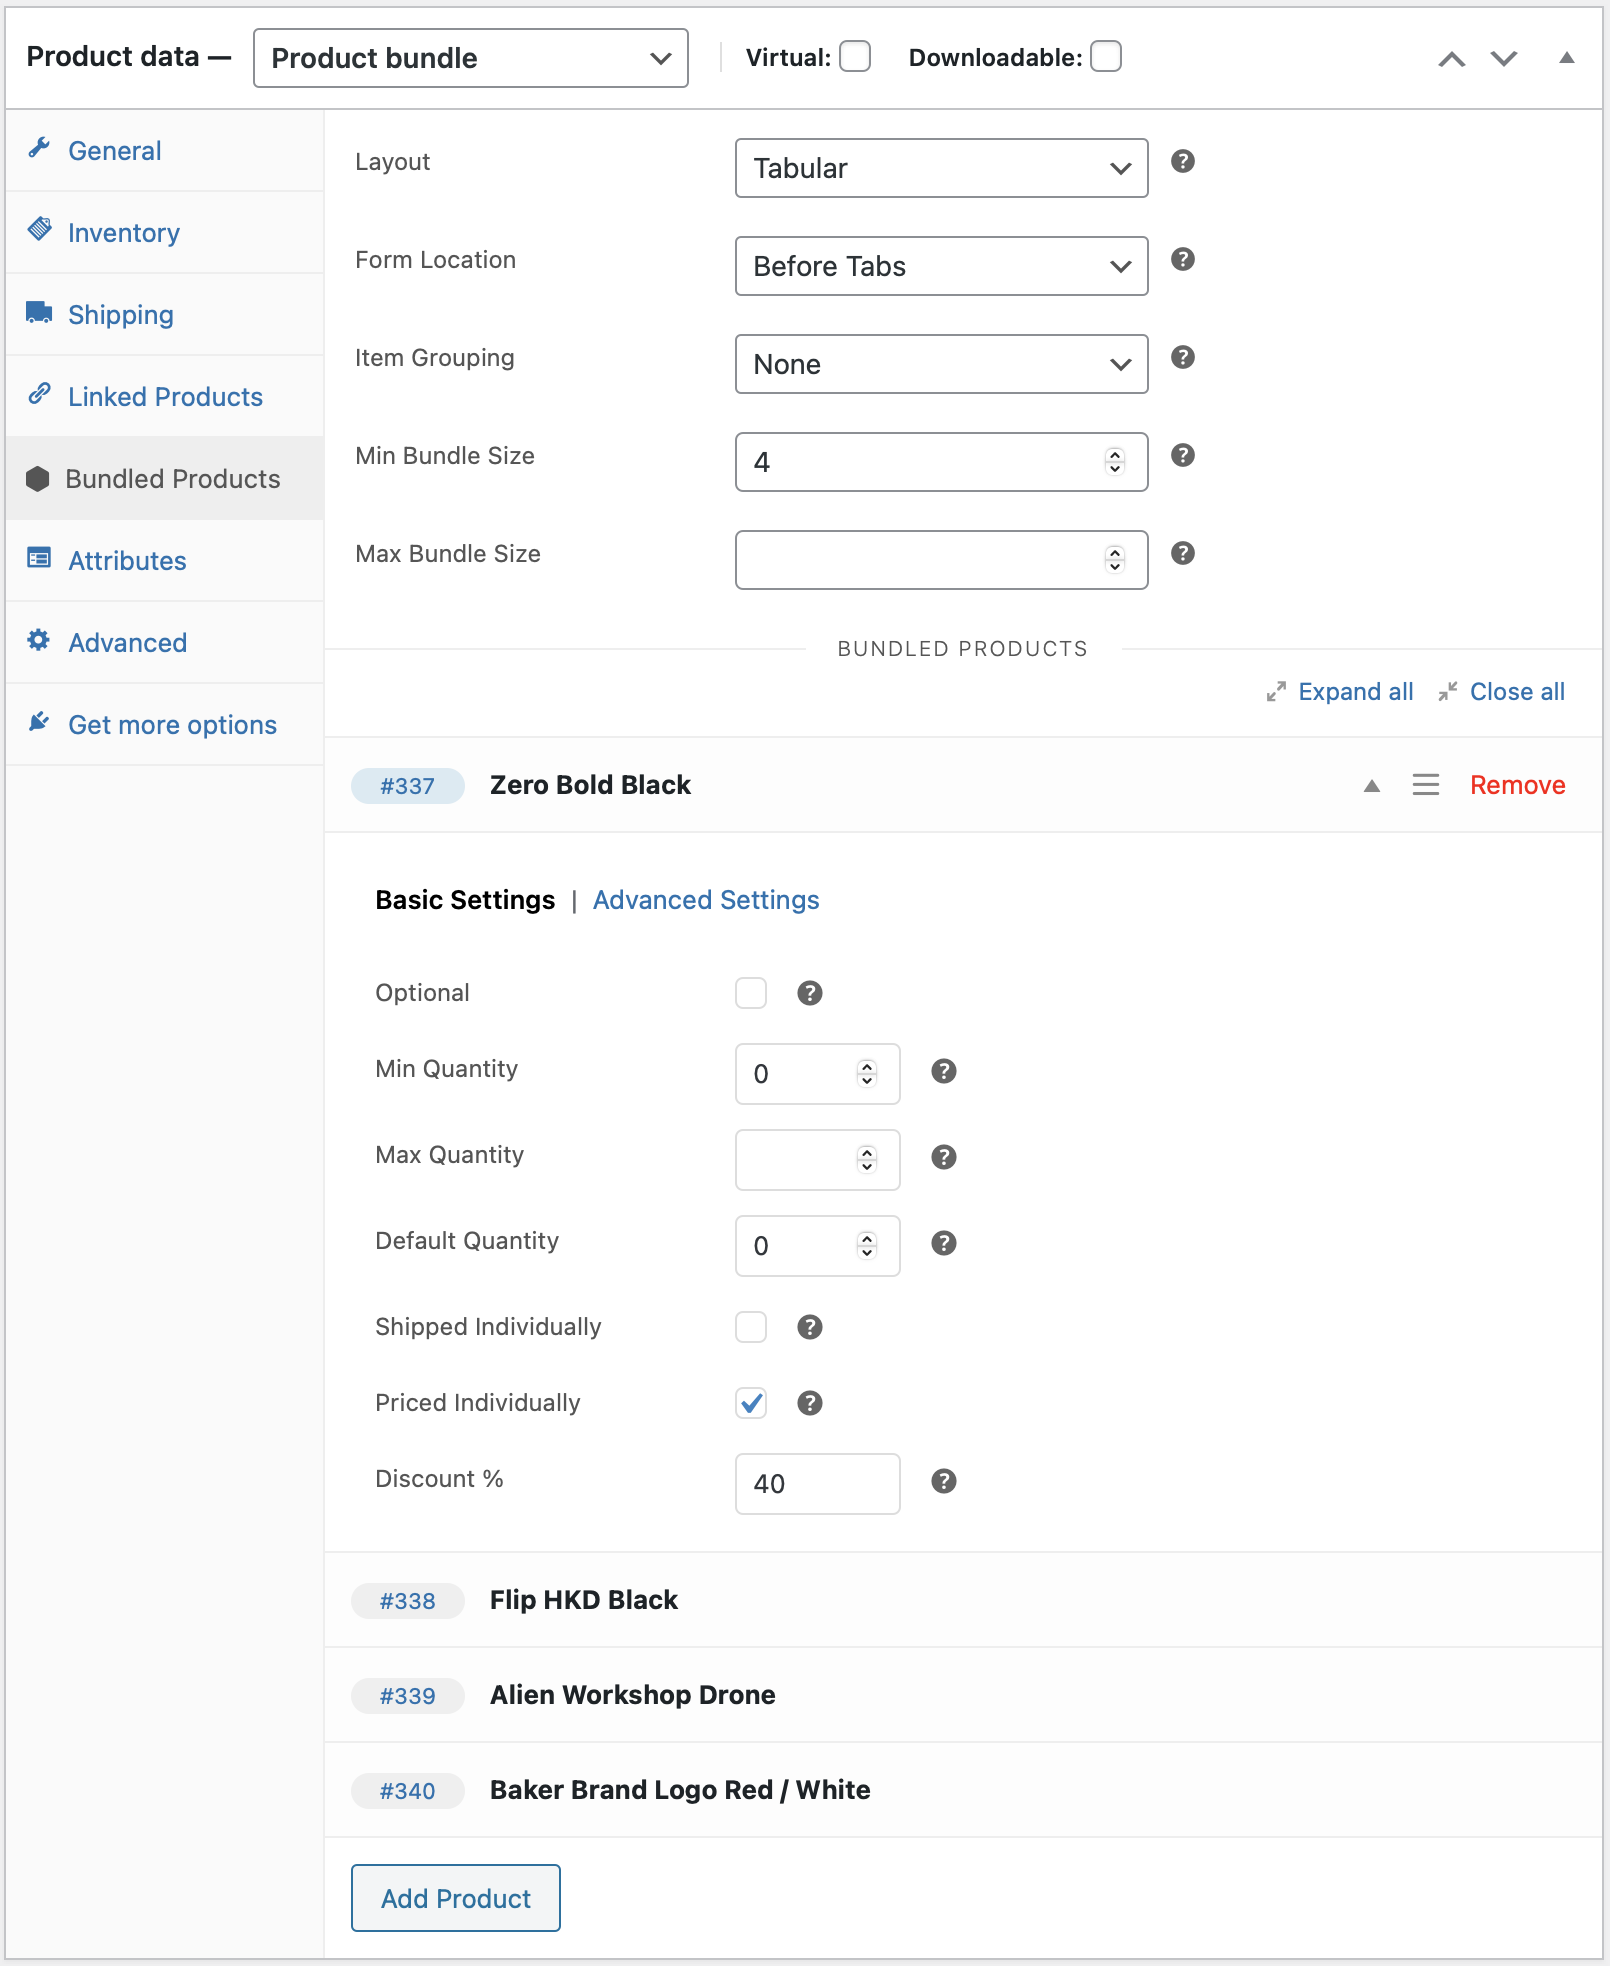Remove the Zero Bold Black bundled product
This screenshot has width=1610, height=1966.
tap(1517, 785)
